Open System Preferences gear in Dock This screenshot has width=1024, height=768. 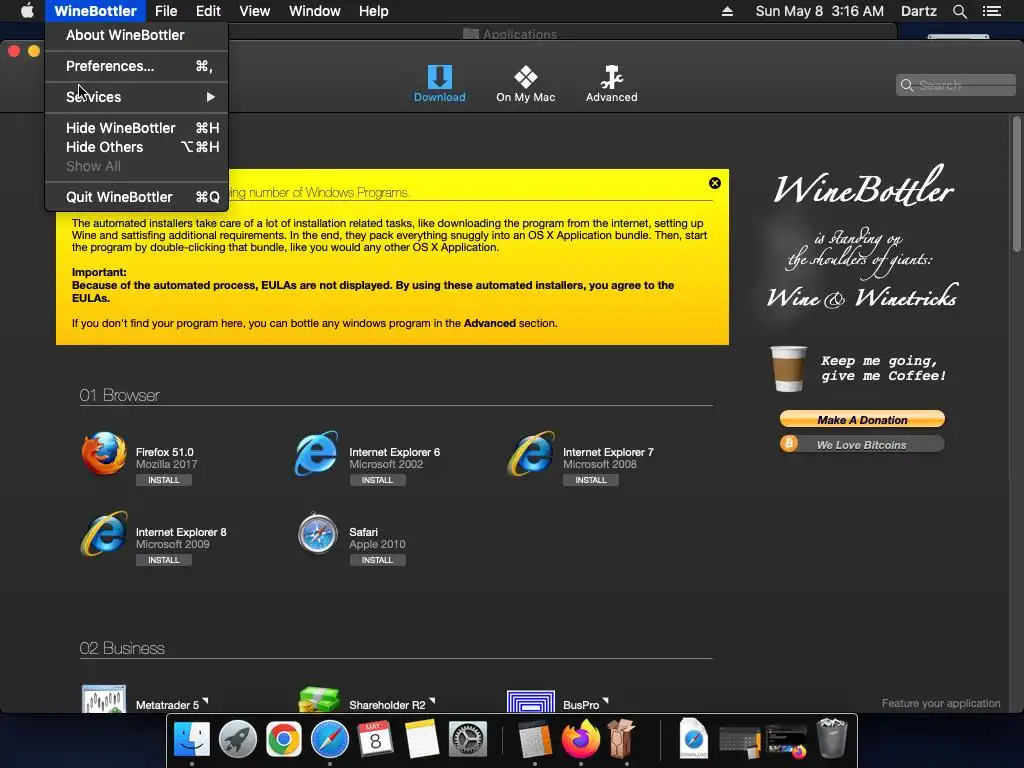tap(468, 739)
